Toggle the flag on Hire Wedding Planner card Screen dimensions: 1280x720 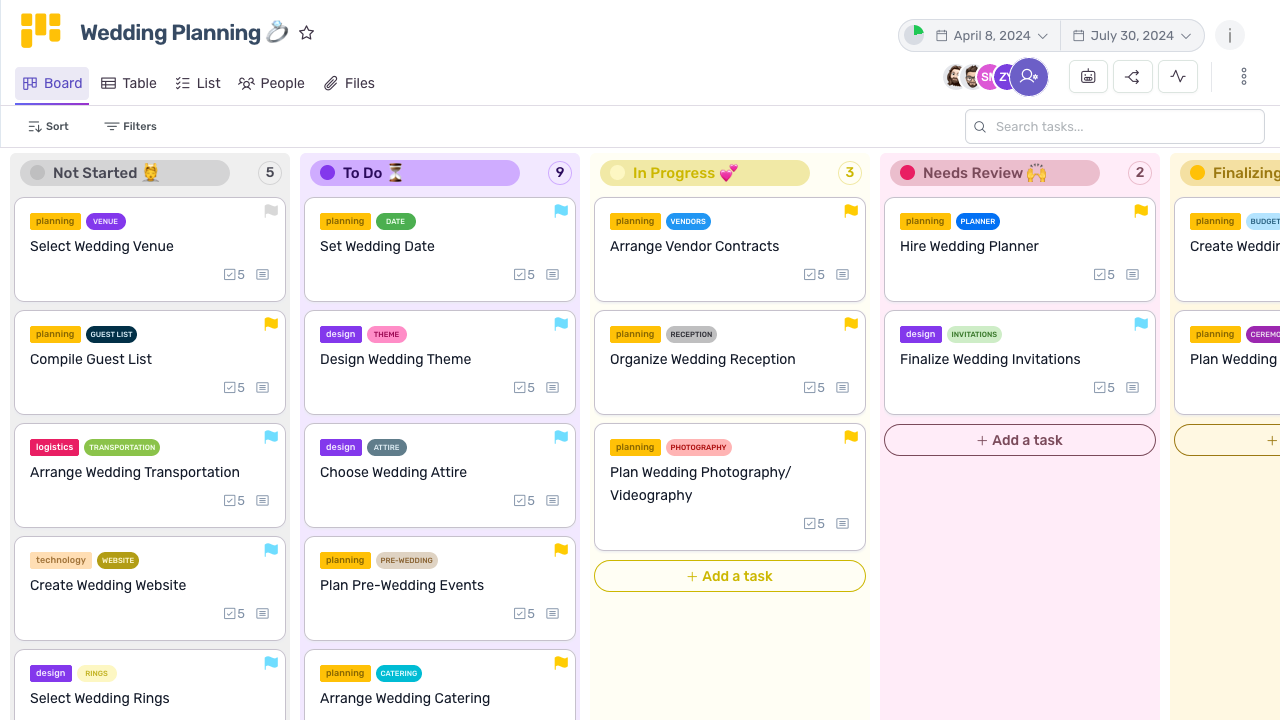pos(1141,211)
